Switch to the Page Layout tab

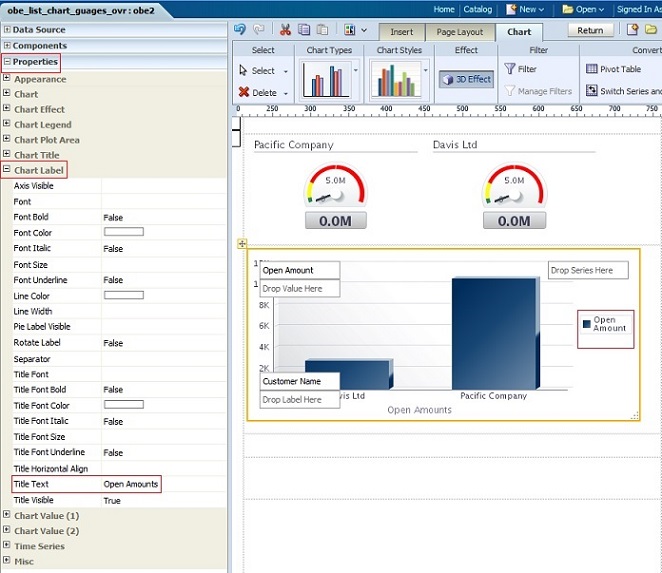(x=459, y=32)
